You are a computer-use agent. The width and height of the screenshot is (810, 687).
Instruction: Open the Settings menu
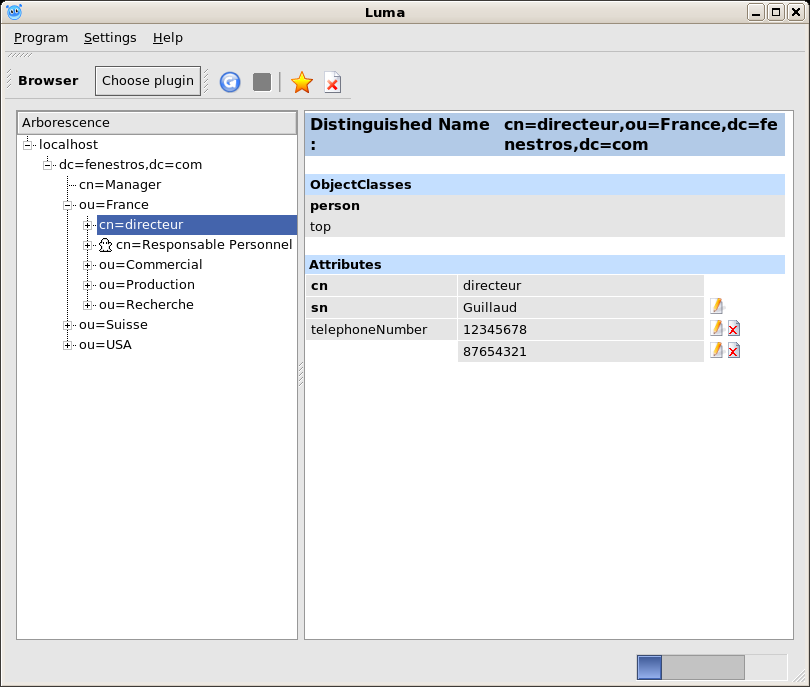pos(110,37)
